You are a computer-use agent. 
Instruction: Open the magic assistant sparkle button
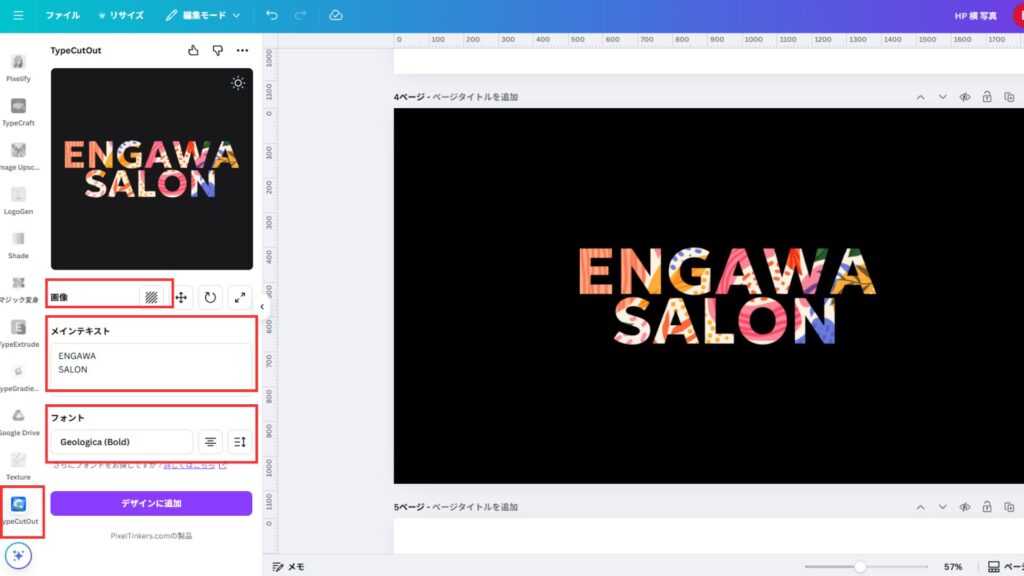coord(18,556)
